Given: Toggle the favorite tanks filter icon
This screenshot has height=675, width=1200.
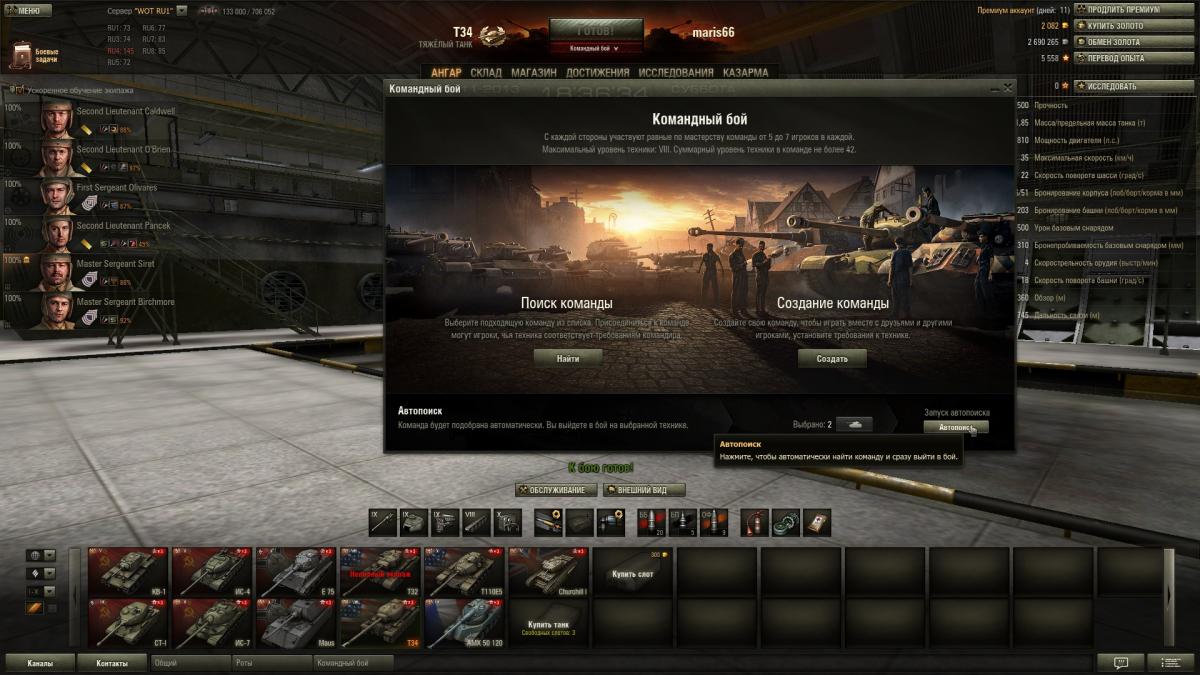Looking at the screenshot, I should point(36,607).
